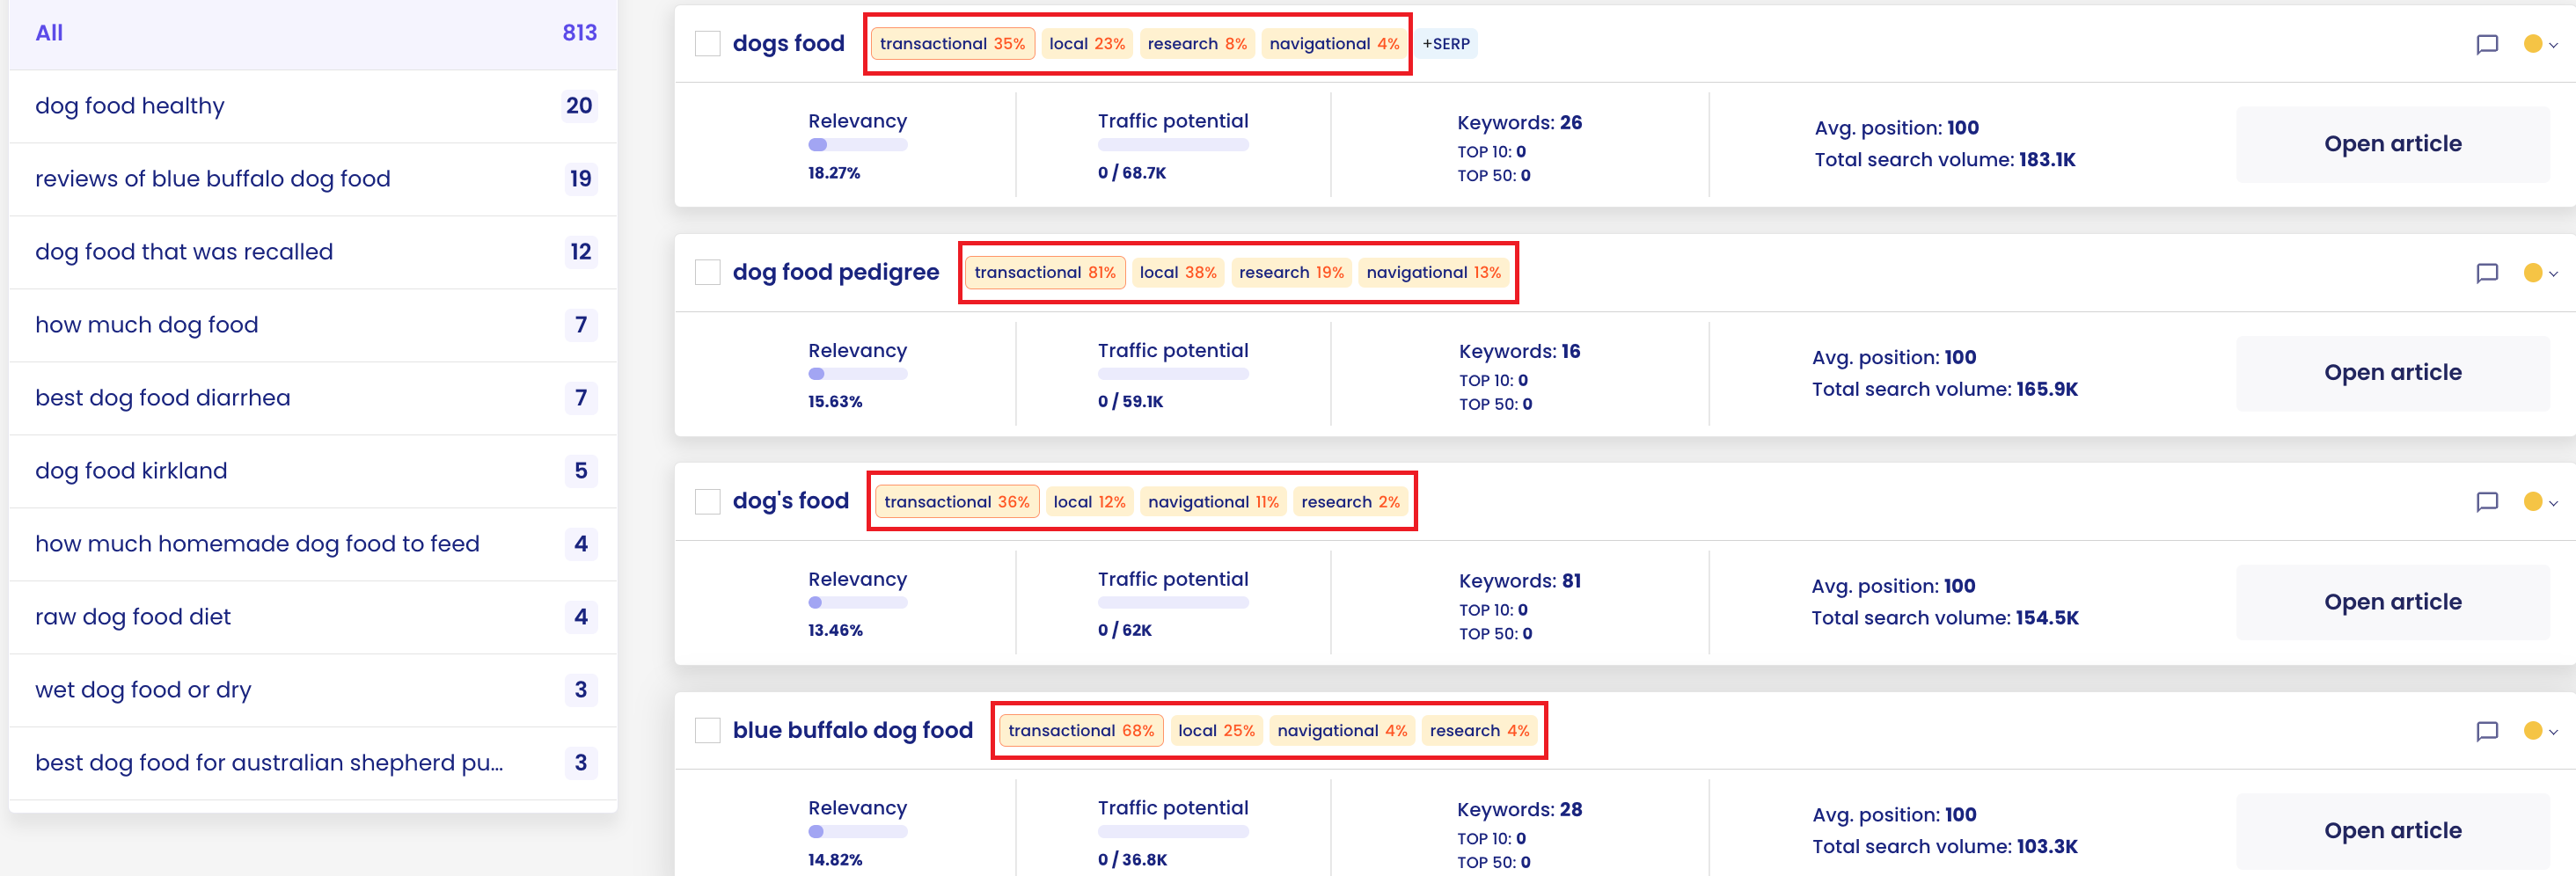Click the 813 count beside All
2576x876 pixels.
(x=579, y=33)
